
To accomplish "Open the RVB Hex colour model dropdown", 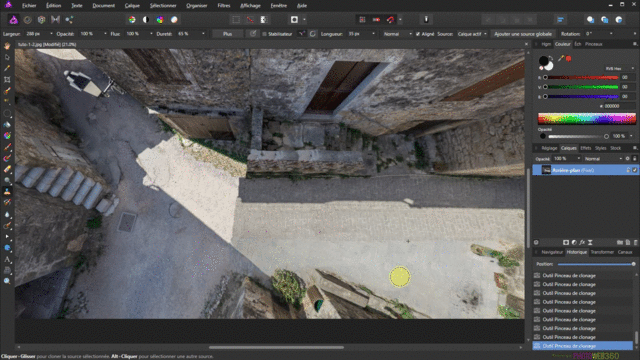I will click(x=620, y=69).
